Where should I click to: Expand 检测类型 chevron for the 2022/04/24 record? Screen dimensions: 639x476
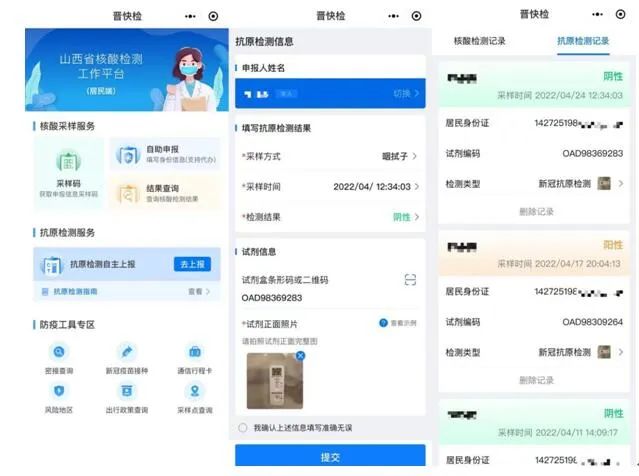tap(621, 183)
